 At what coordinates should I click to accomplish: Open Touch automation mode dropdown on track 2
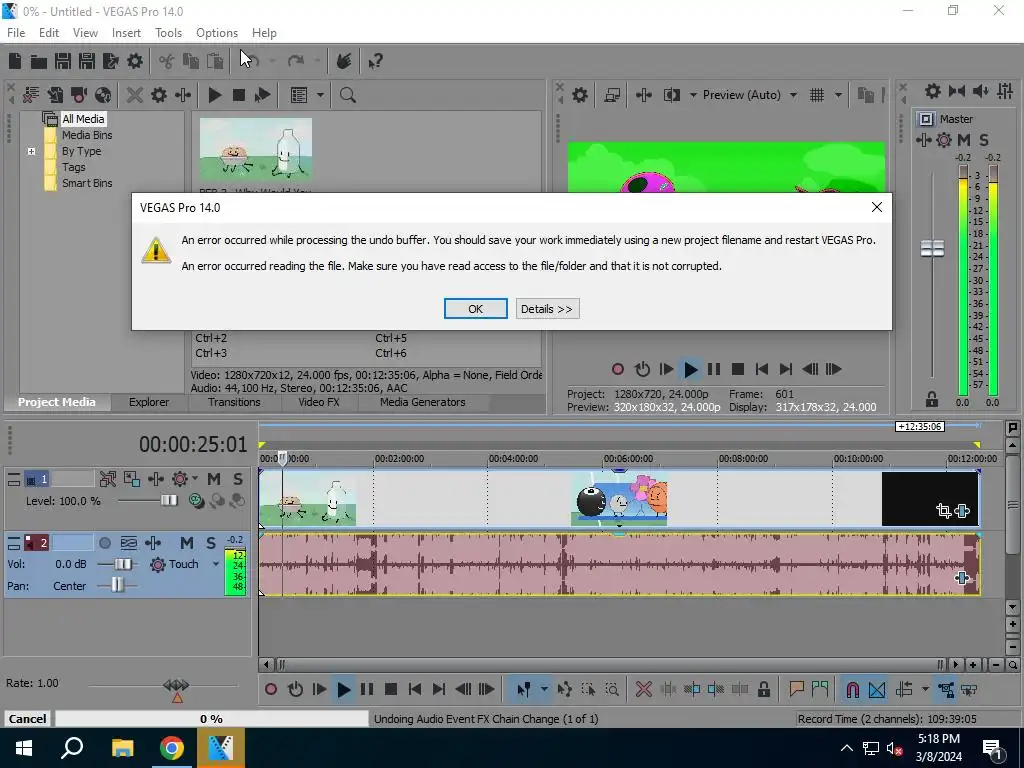tap(216, 564)
